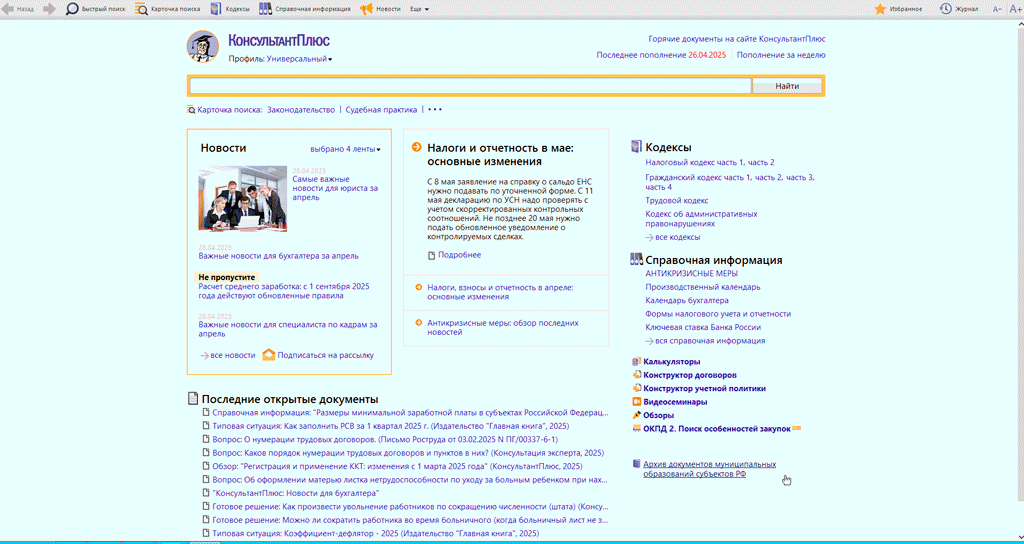1024x544 pixels.
Task: Click the envelope icon for Подписаться на рассылку
Action: point(268,355)
